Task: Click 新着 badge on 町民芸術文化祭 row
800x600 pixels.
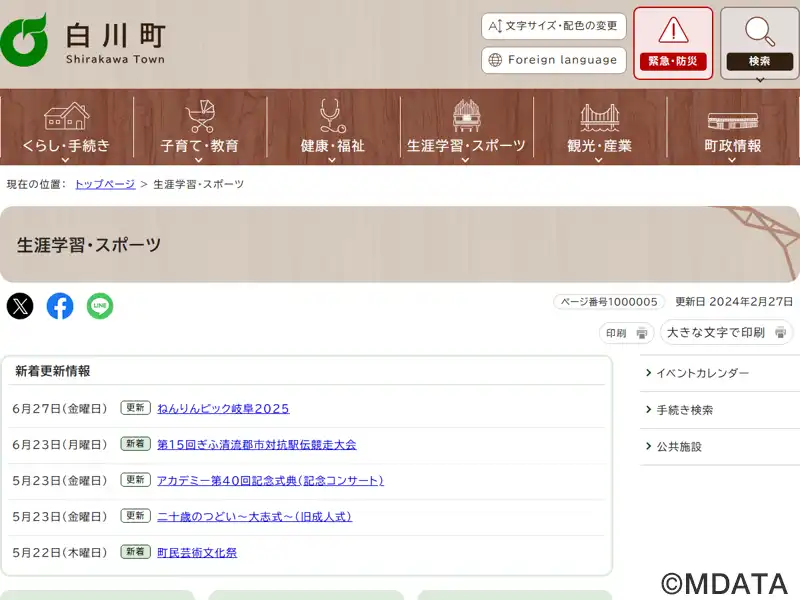Action: click(x=135, y=552)
